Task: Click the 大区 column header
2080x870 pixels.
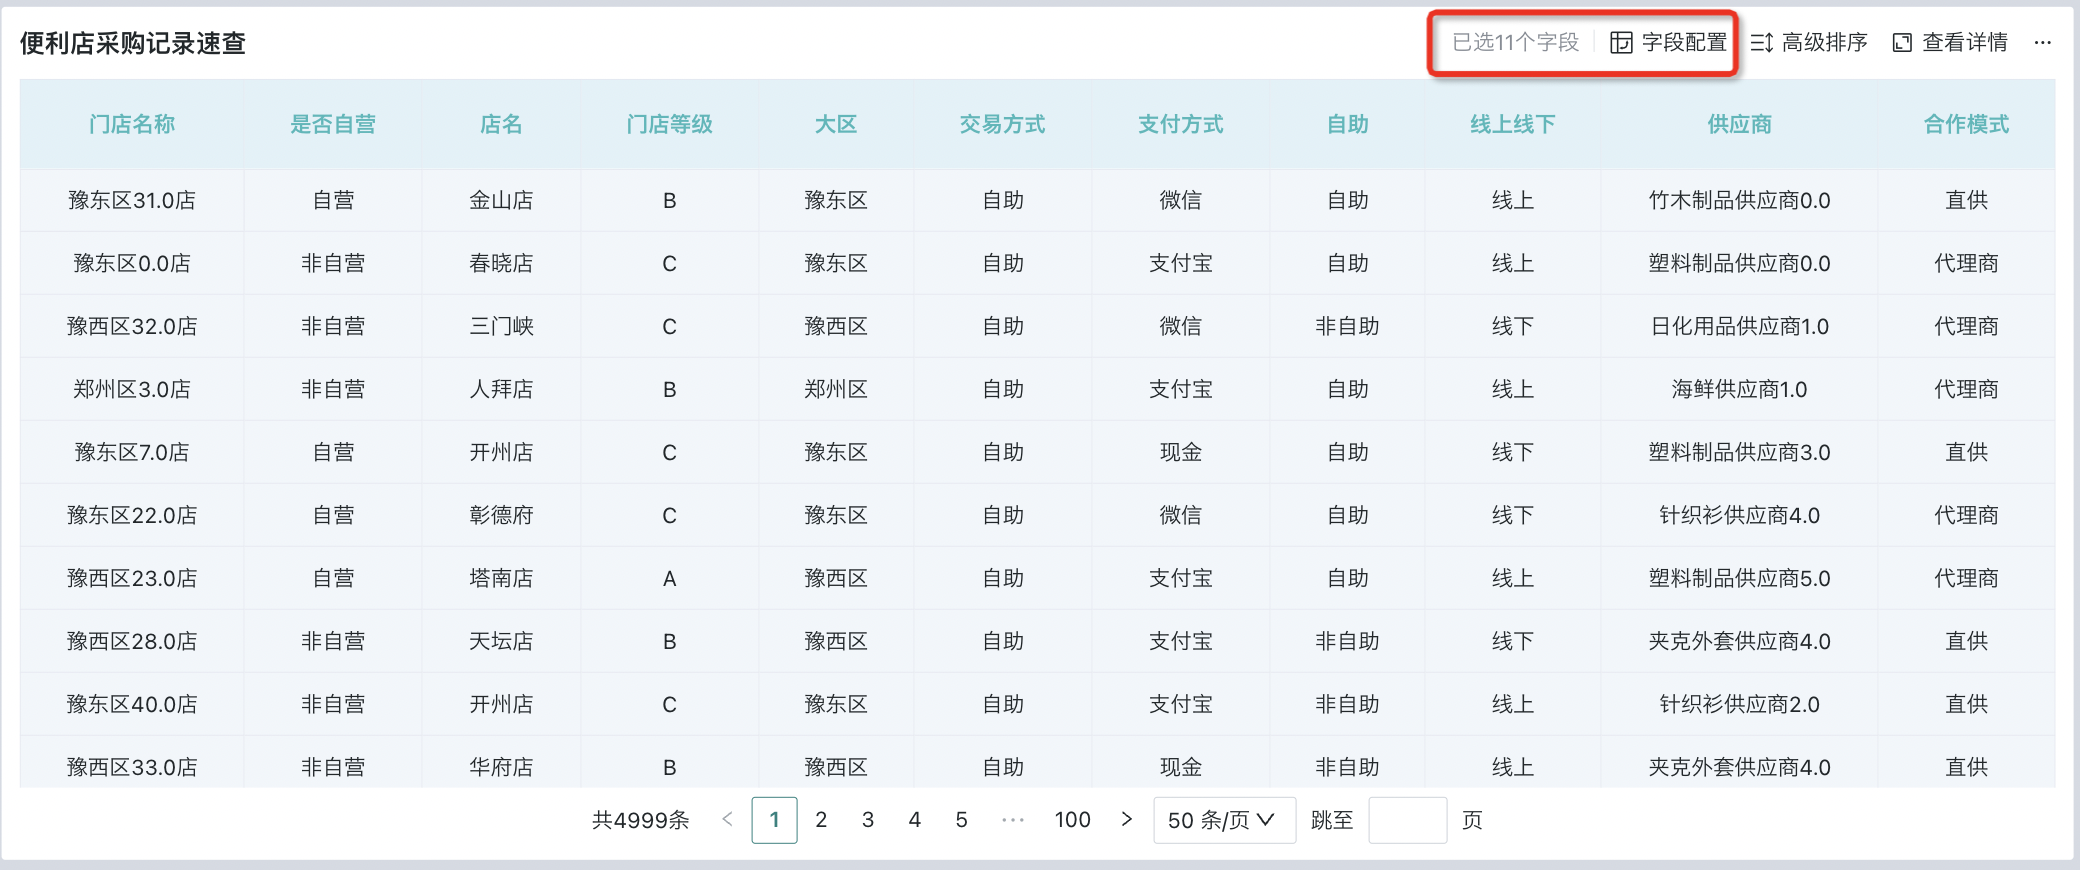Action: [836, 124]
